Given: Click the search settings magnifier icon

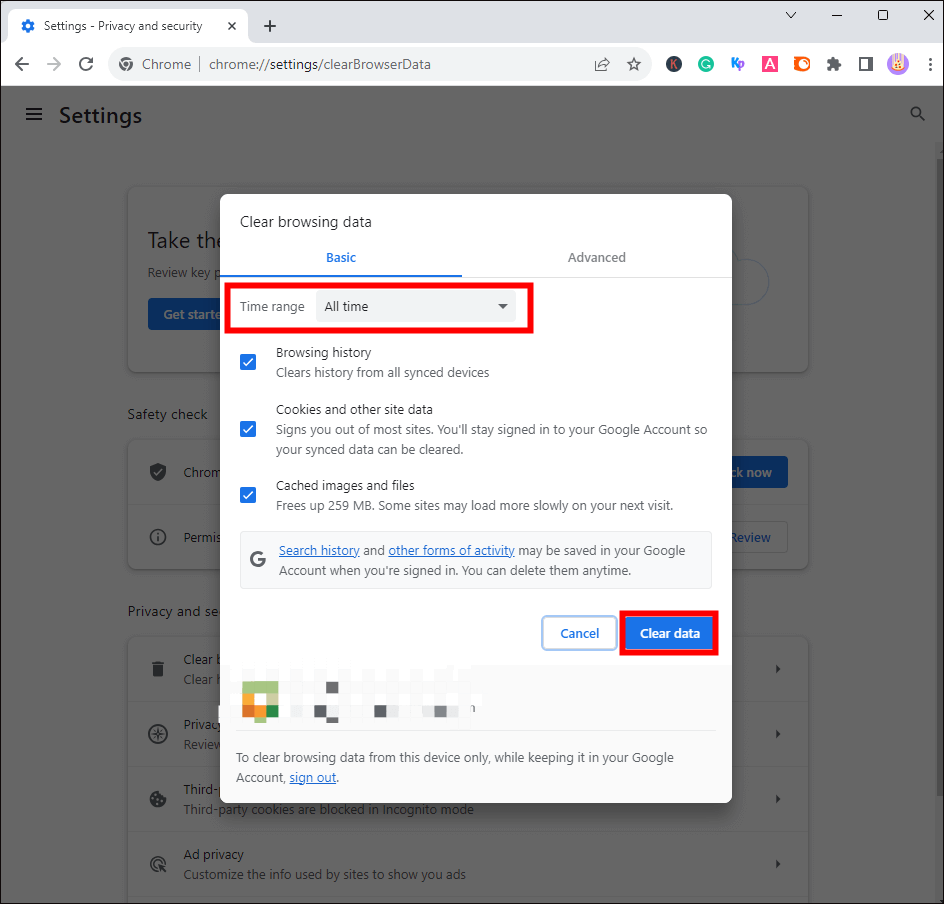Looking at the screenshot, I should point(917,114).
